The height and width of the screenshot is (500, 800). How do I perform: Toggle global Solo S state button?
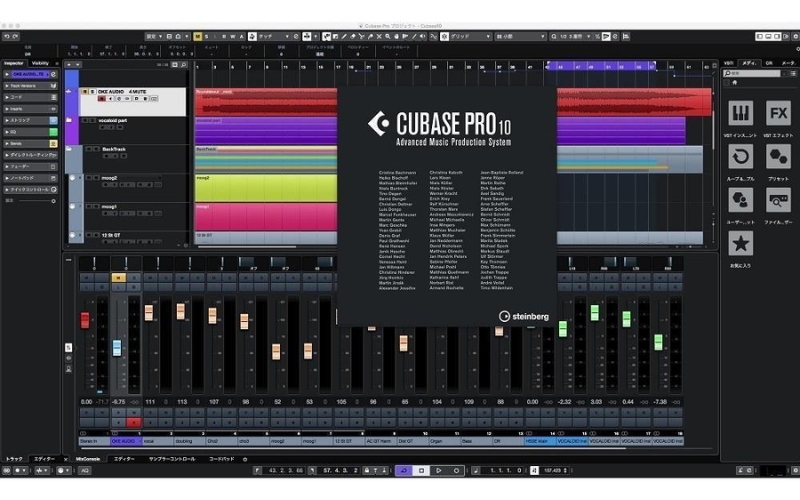[x=206, y=36]
